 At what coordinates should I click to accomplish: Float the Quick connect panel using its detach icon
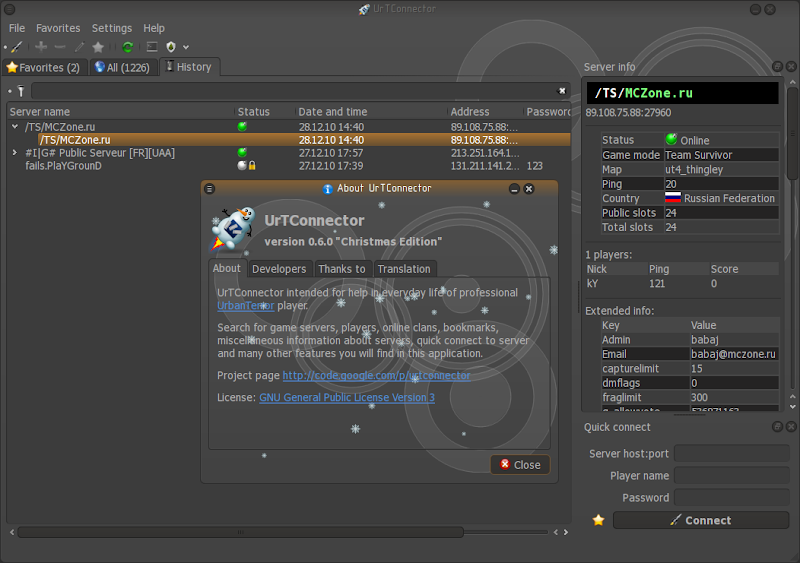pyautogui.click(x=777, y=426)
